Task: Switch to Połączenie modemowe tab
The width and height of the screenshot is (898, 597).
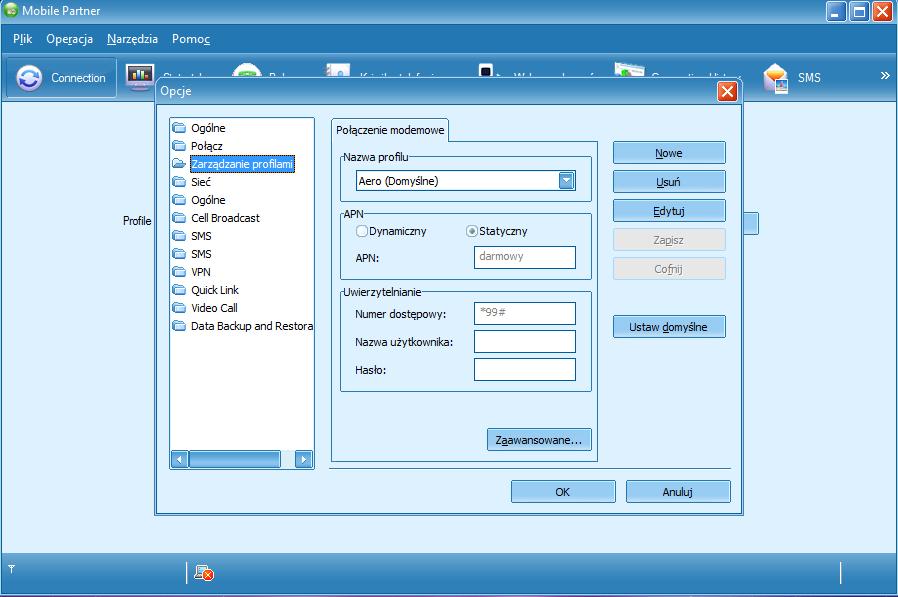Action: [390, 130]
